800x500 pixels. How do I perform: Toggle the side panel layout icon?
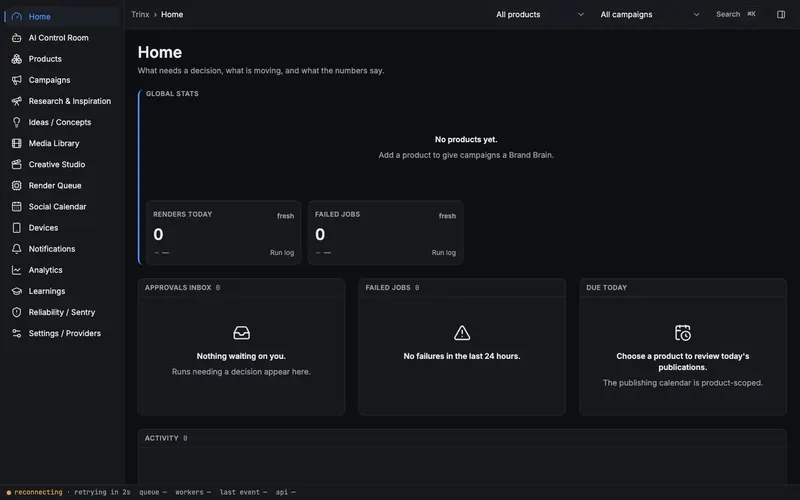tap(781, 14)
